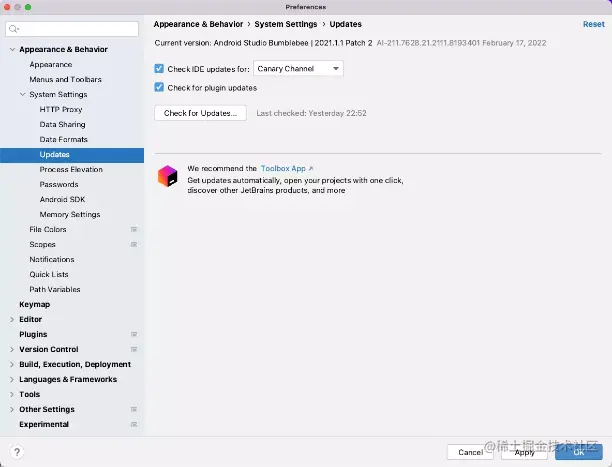The height and width of the screenshot is (467, 612).
Task: Expand the Other Settings section
Action: tap(12, 409)
